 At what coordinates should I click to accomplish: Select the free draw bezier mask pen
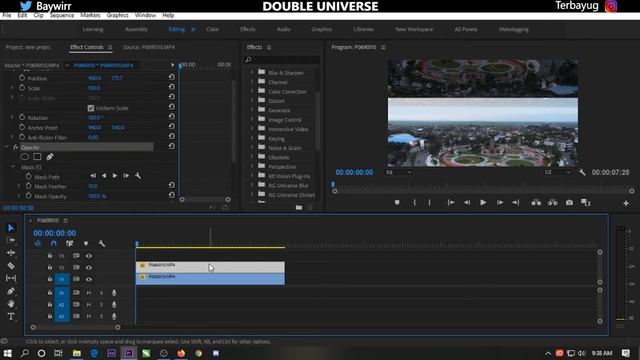click(50, 157)
